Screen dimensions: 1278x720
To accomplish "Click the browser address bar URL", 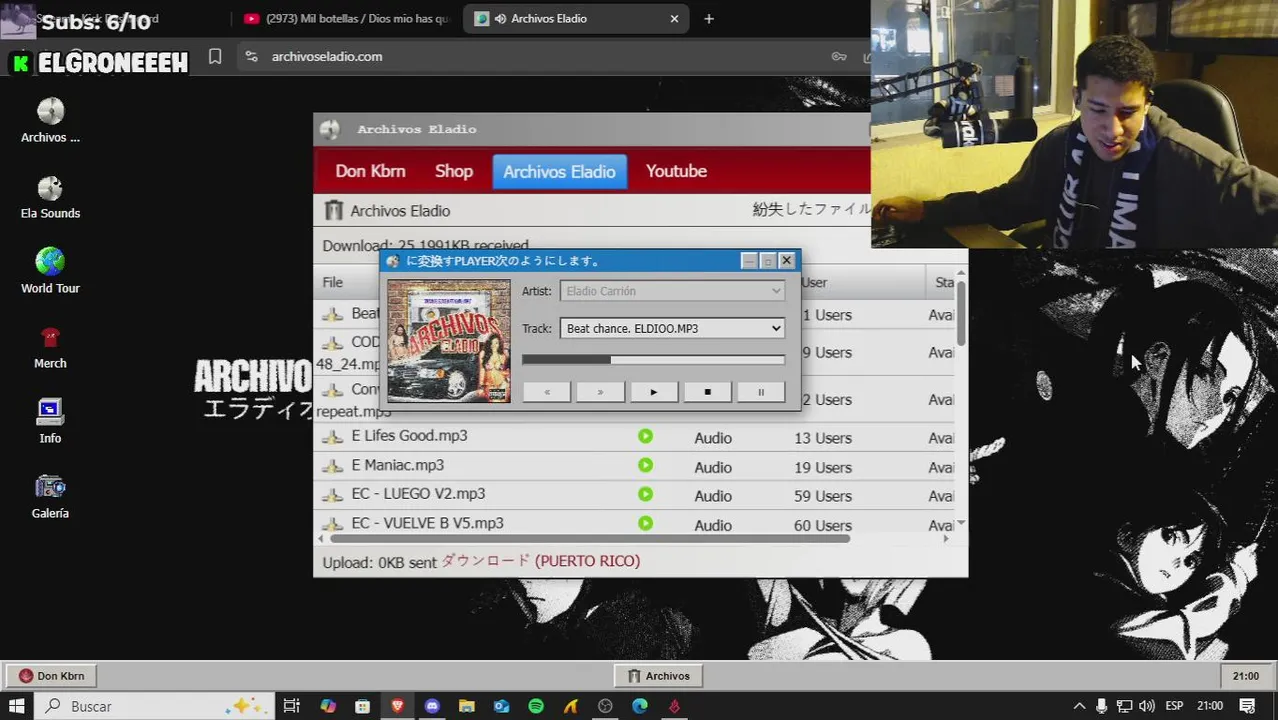I will point(327,57).
